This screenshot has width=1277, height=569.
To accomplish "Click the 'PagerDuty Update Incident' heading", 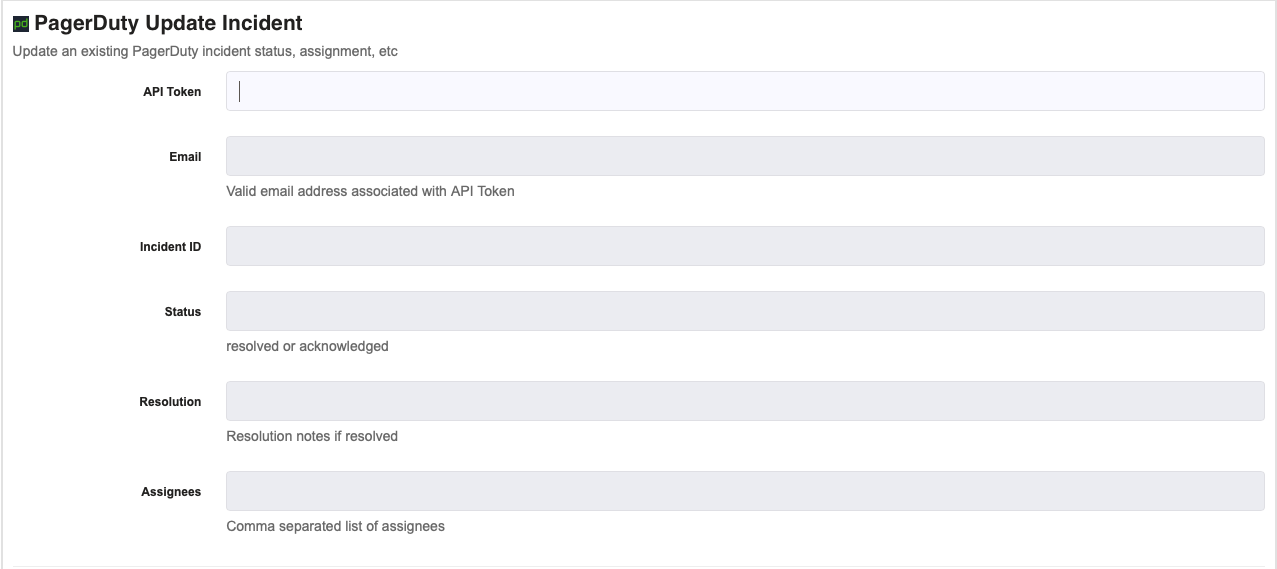I will (x=168, y=23).
